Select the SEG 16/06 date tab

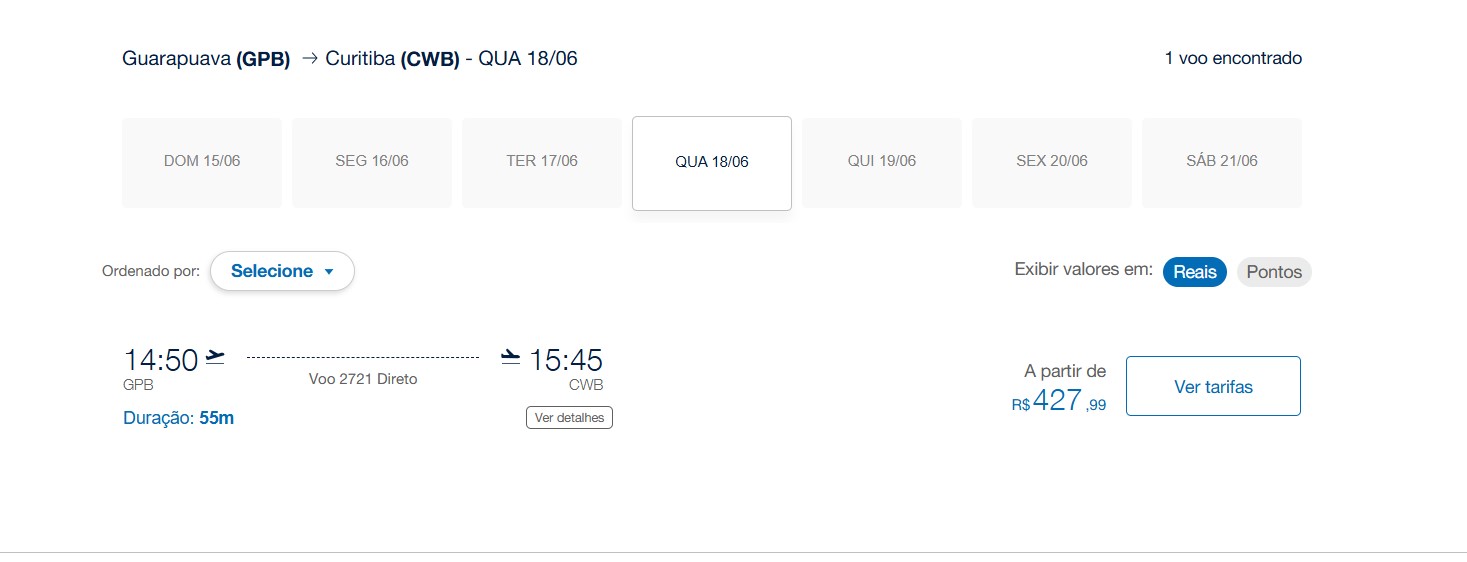pos(372,162)
